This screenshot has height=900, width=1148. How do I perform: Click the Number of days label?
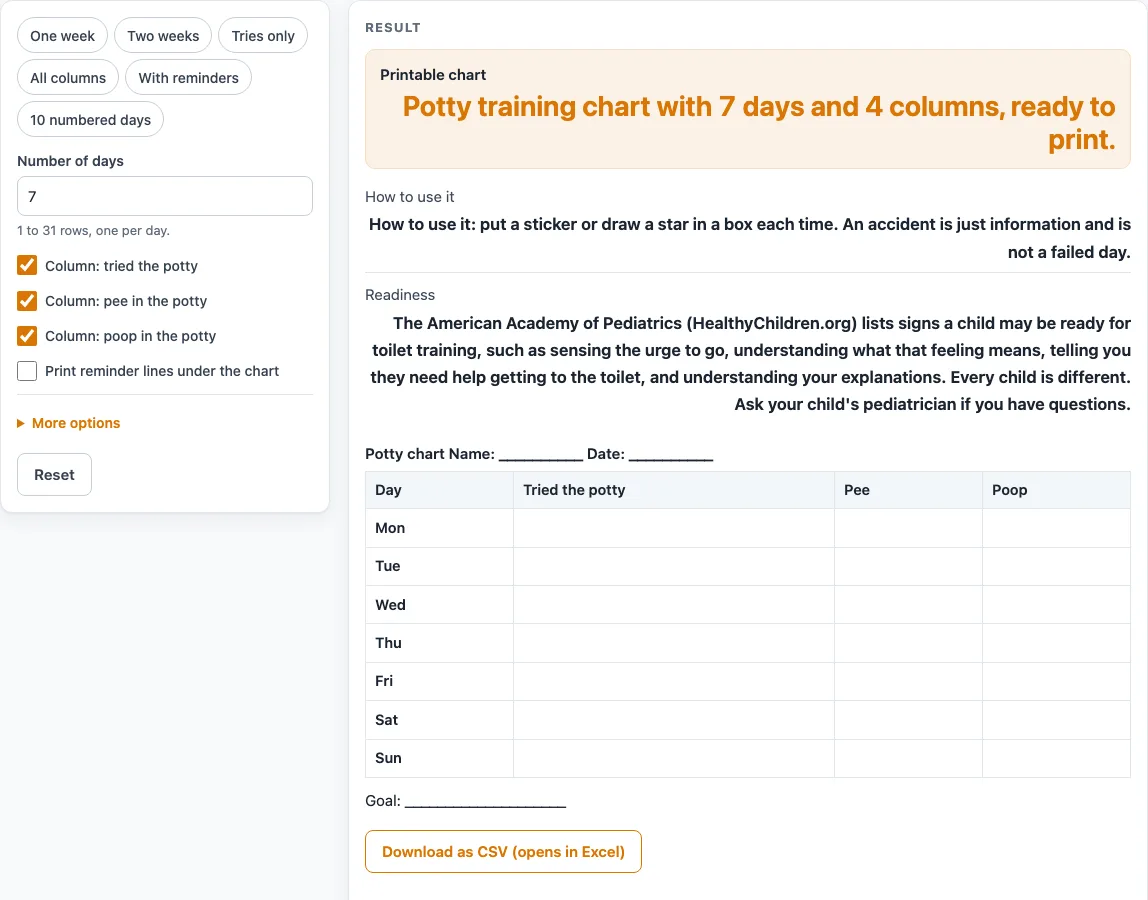(x=70, y=161)
